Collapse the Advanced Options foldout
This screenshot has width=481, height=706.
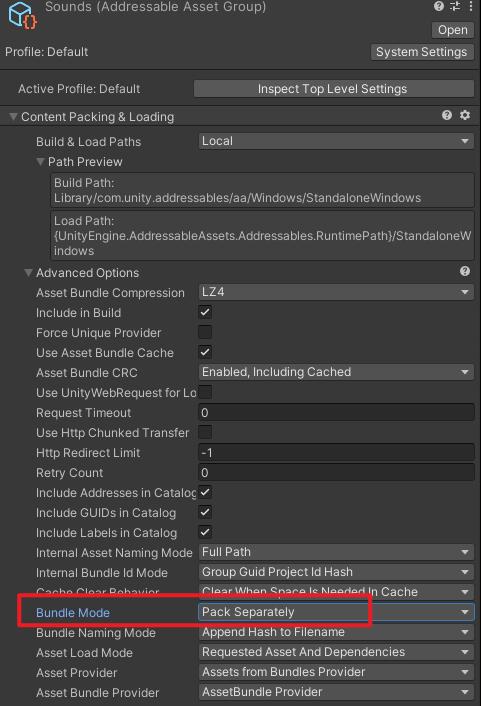[28, 273]
